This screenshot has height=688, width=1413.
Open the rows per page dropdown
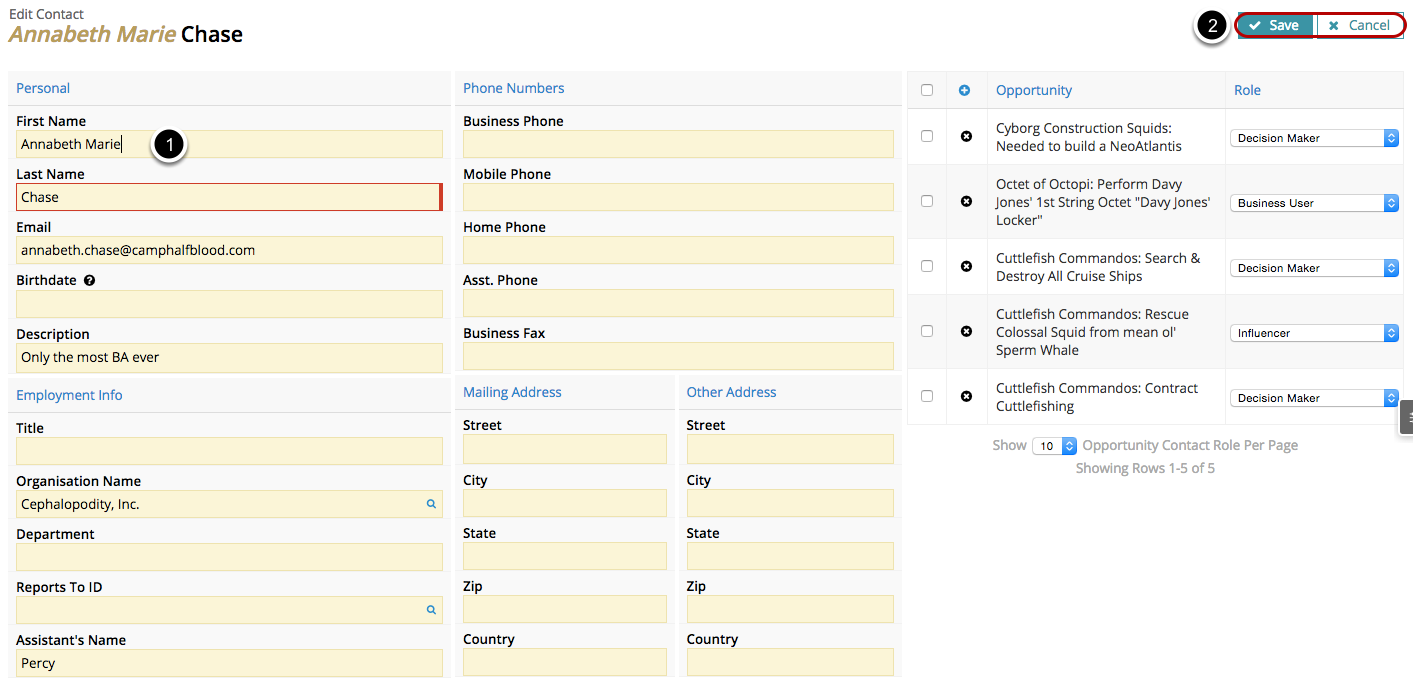click(x=1055, y=446)
